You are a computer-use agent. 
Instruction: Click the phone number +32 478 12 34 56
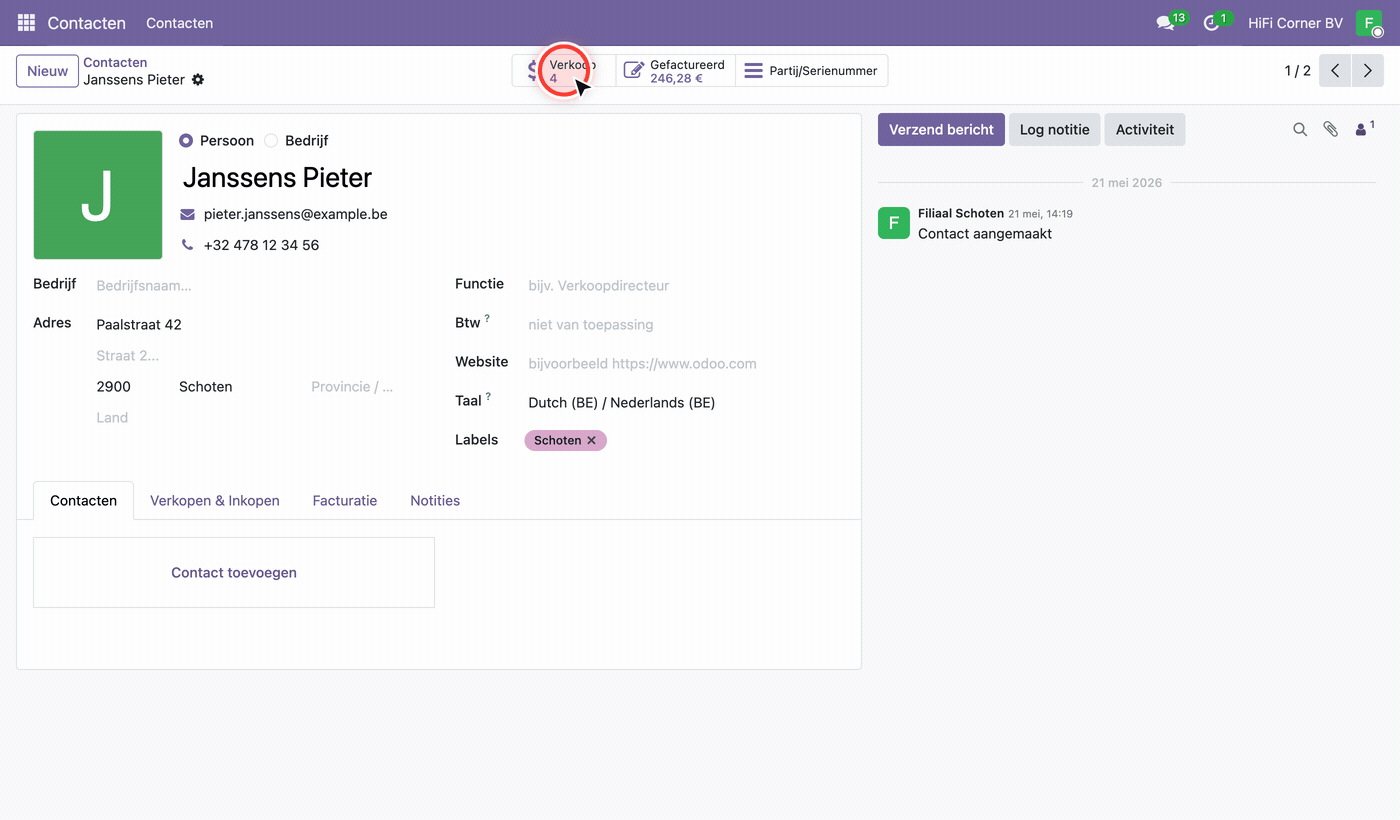coord(261,245)
